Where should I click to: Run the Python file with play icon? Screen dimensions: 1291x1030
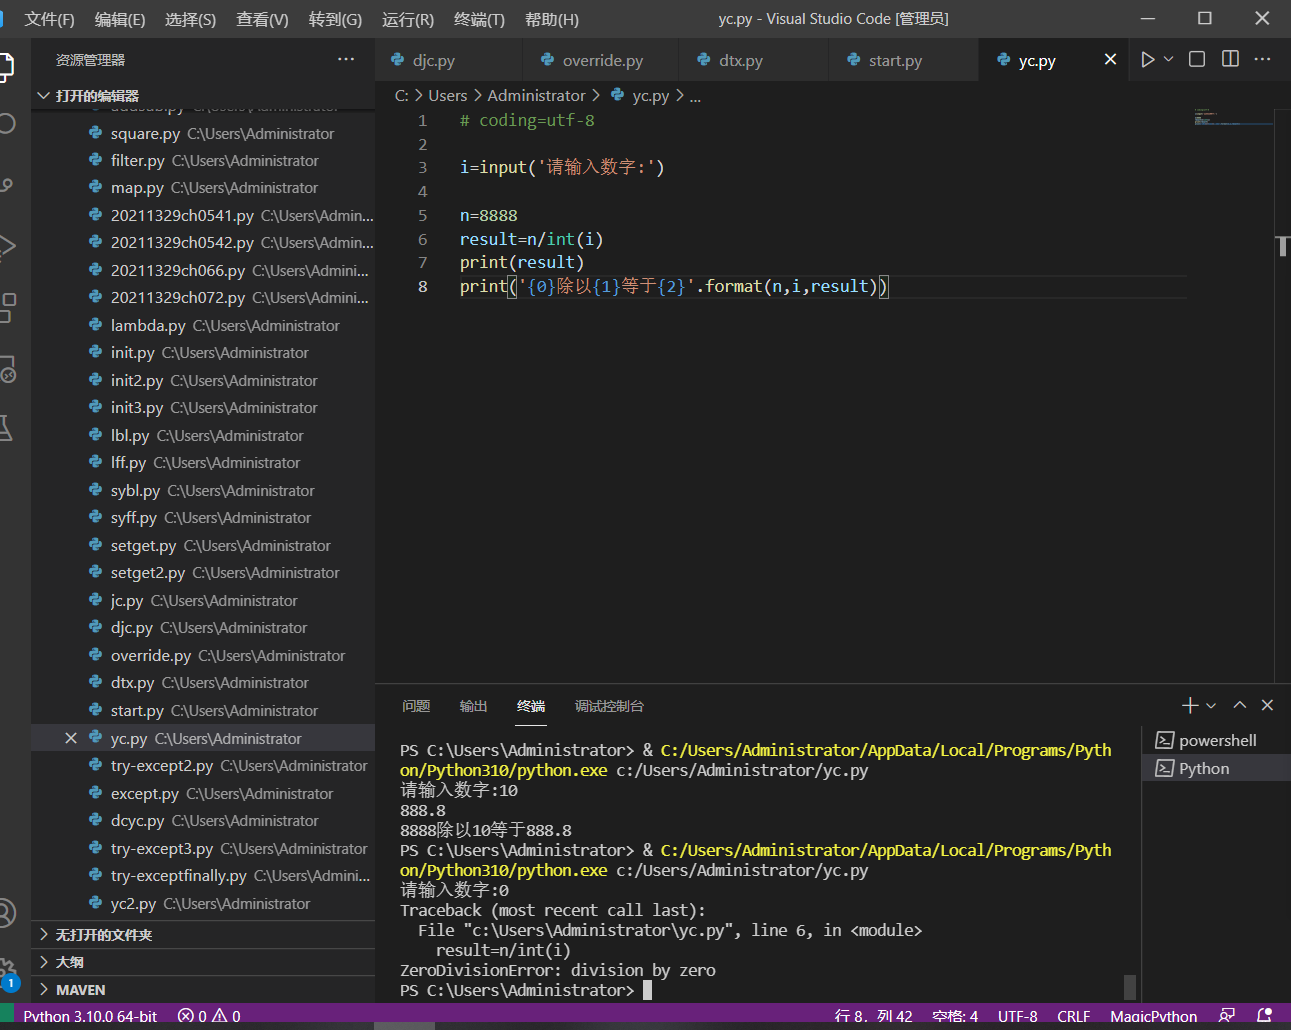[x=1147, y=60]
